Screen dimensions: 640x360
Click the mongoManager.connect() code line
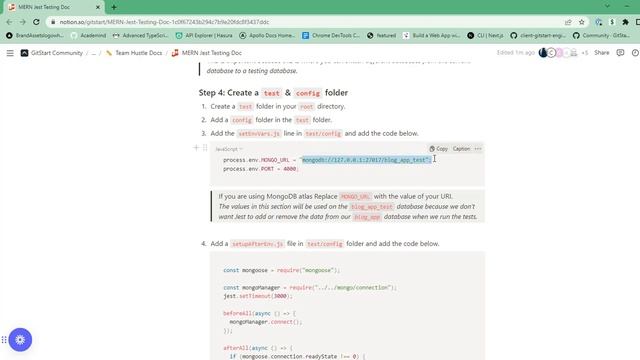[266, 322]
